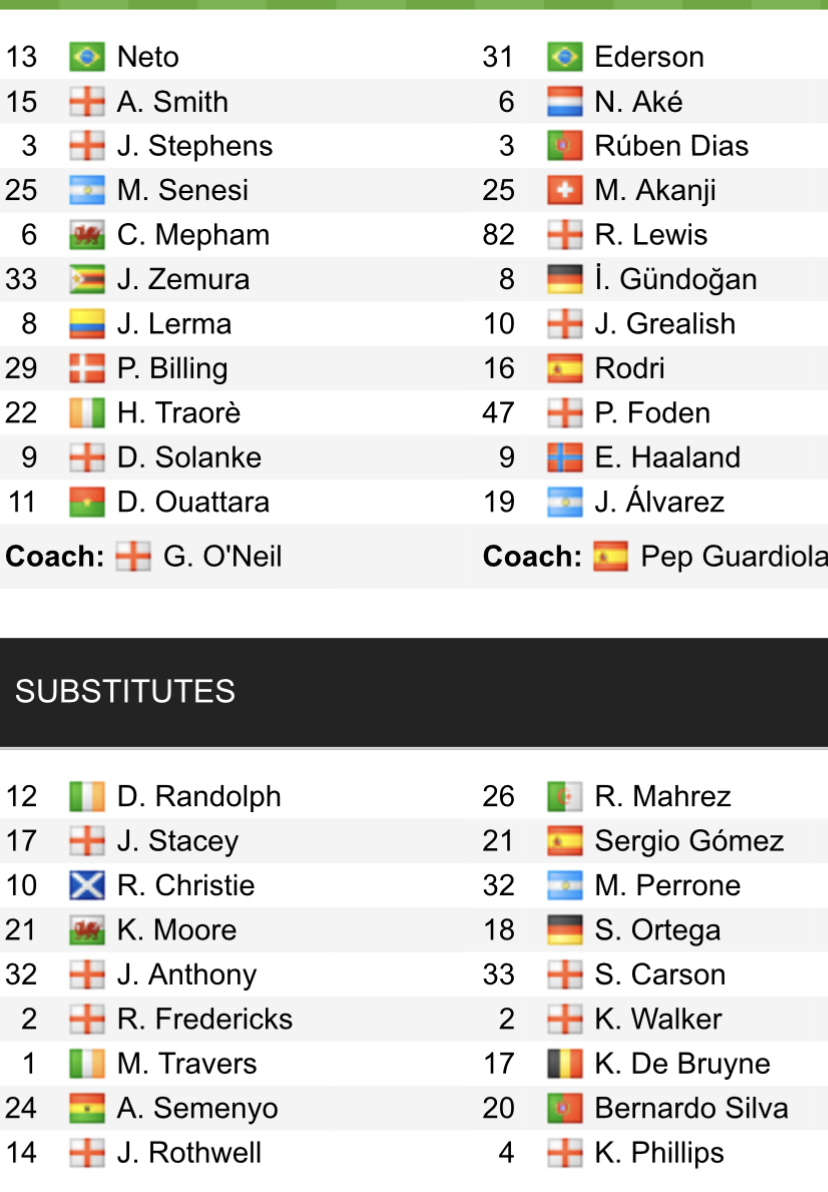
Task: Click the Norway flag next to E. Haaland
Action: pos(565,457)
